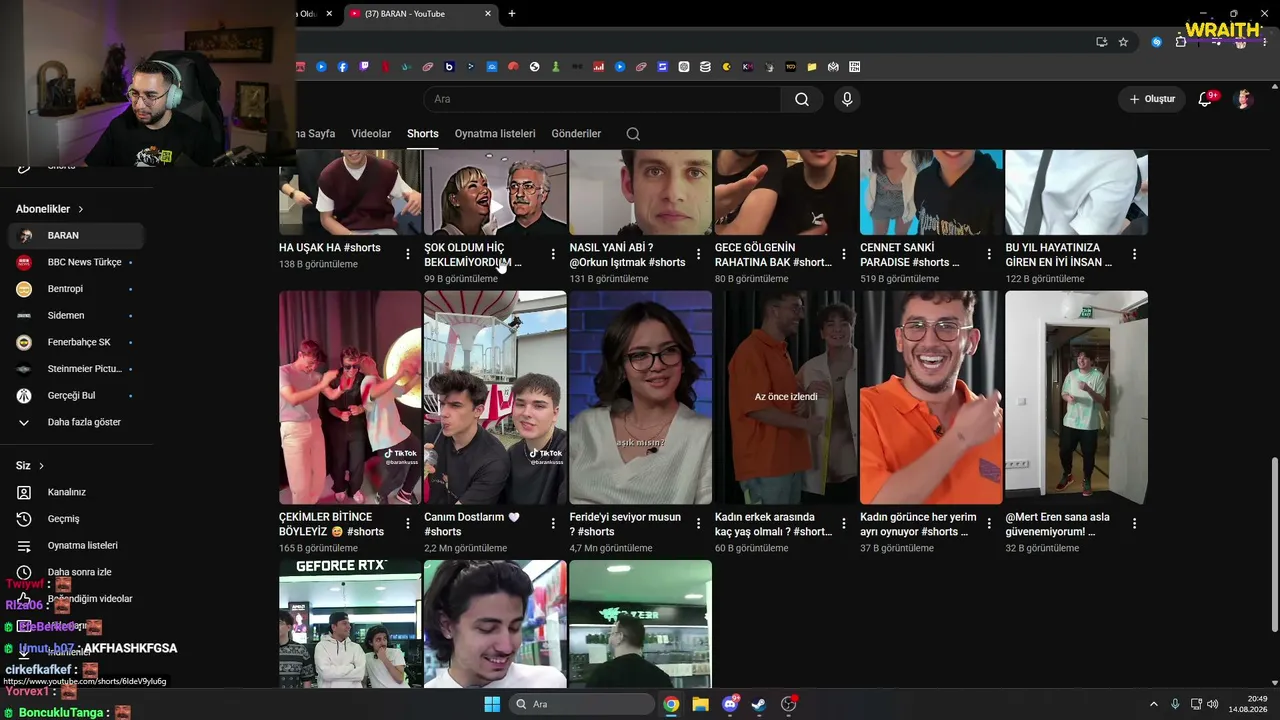Expand 'Daha fazla göster' subscriptions list

coord(76,422)
